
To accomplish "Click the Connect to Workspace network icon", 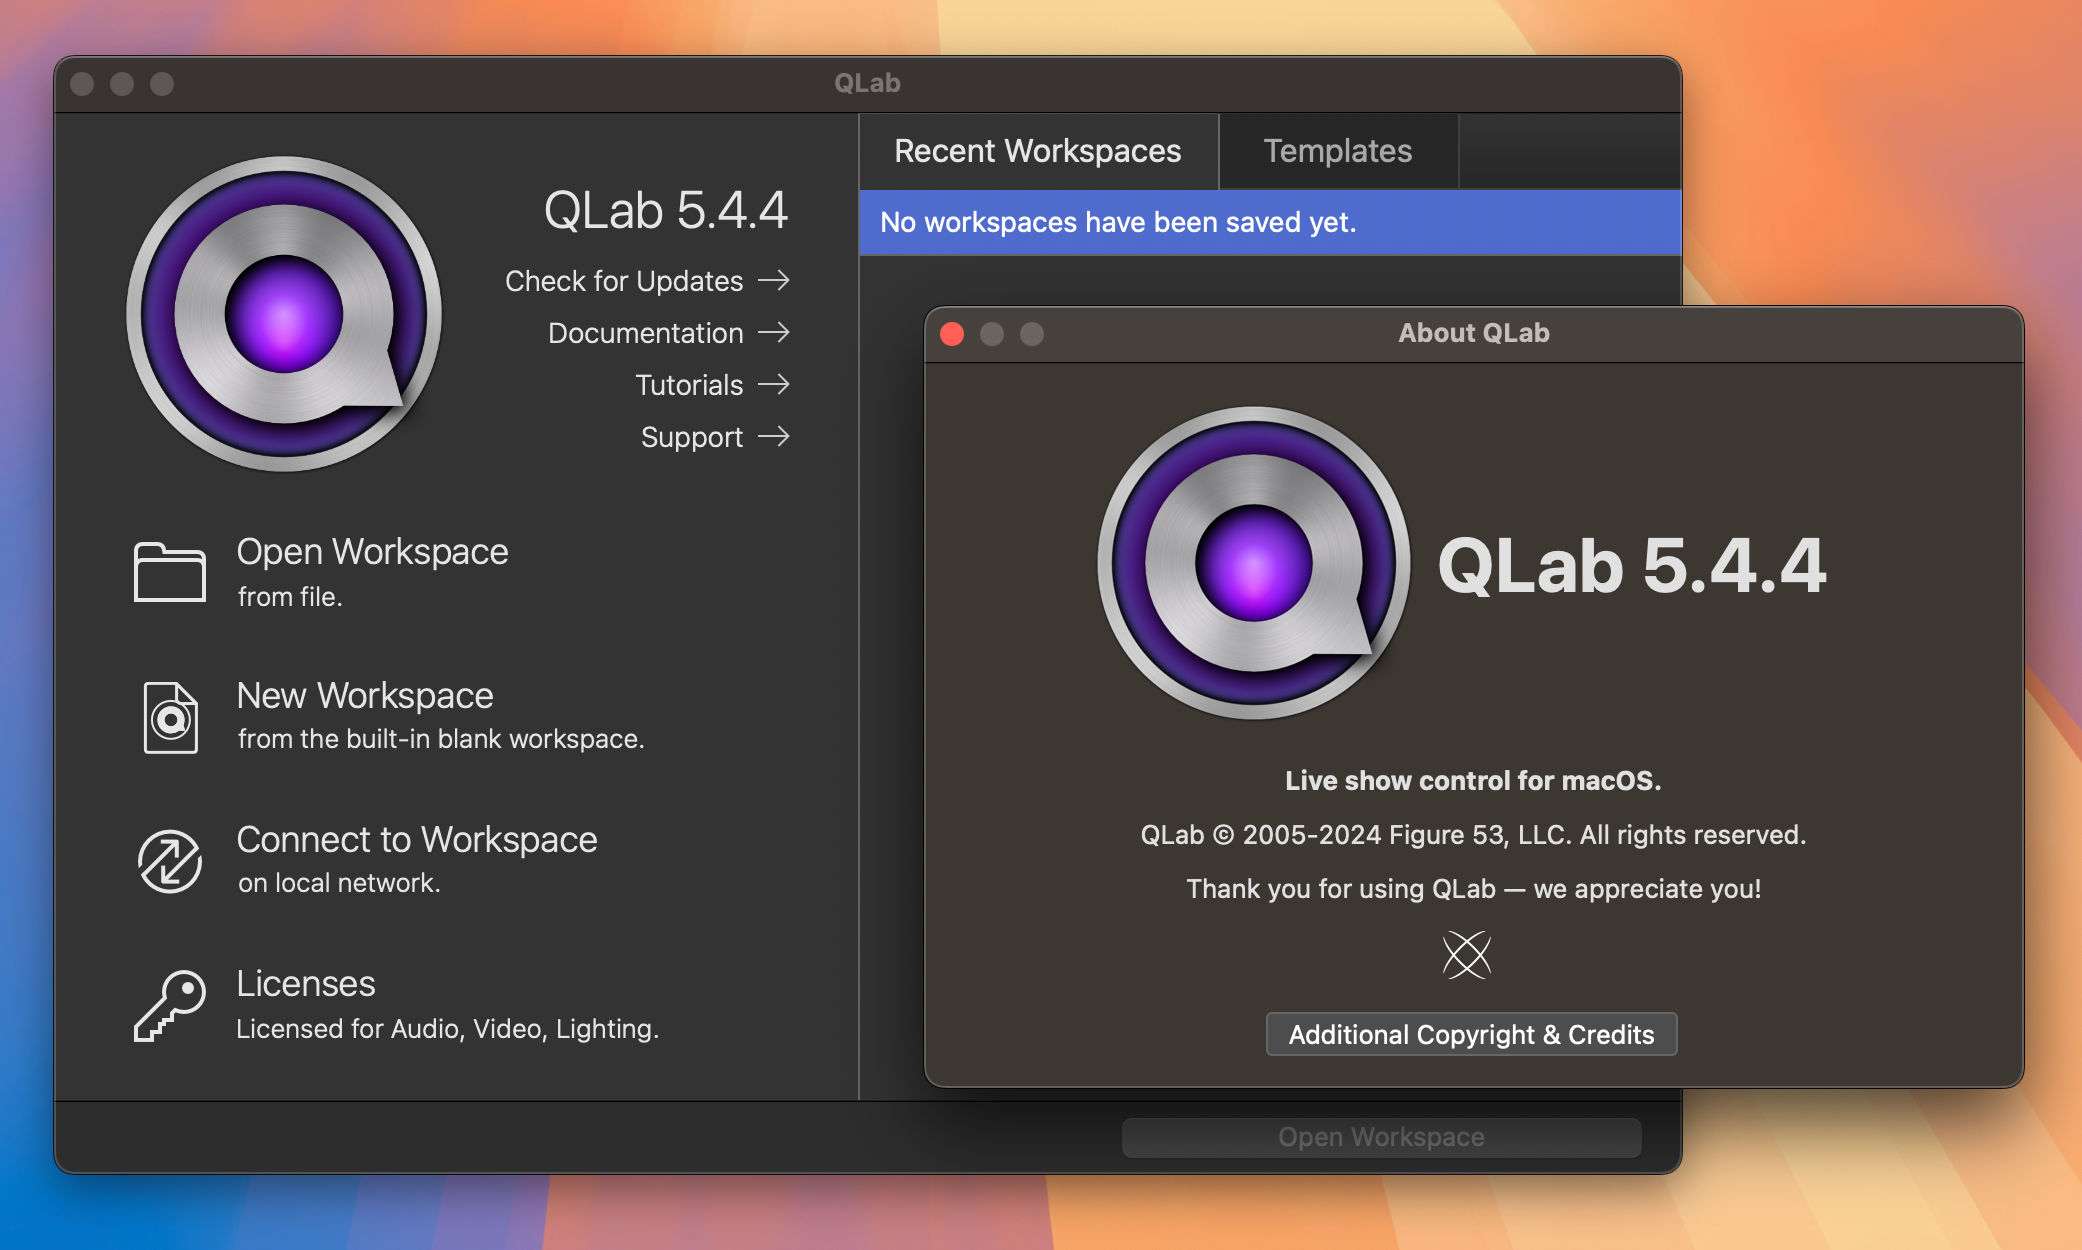I will pos(168,859).
